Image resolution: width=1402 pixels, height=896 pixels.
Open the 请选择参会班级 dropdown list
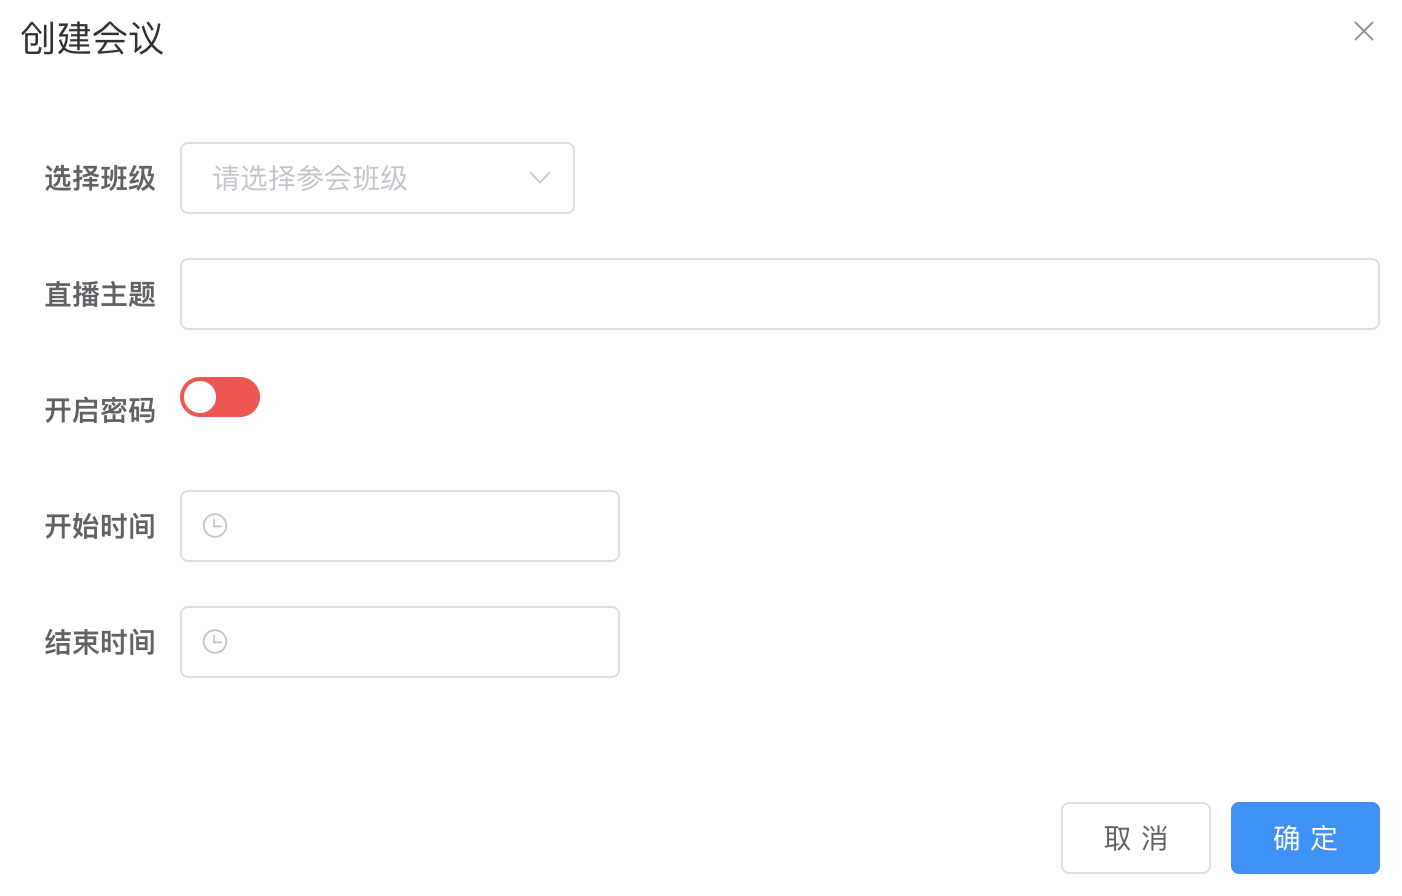[377, 178]
